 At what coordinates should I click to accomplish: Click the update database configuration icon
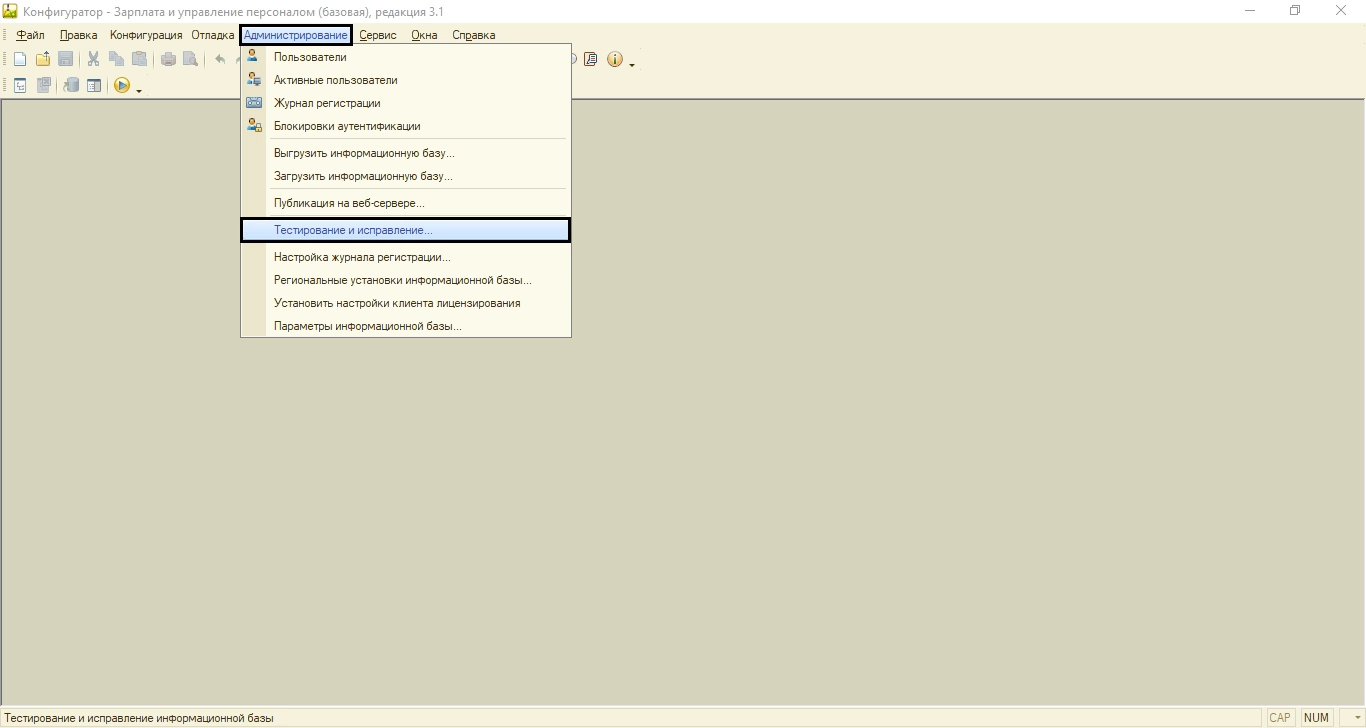[x=71, y=86]
